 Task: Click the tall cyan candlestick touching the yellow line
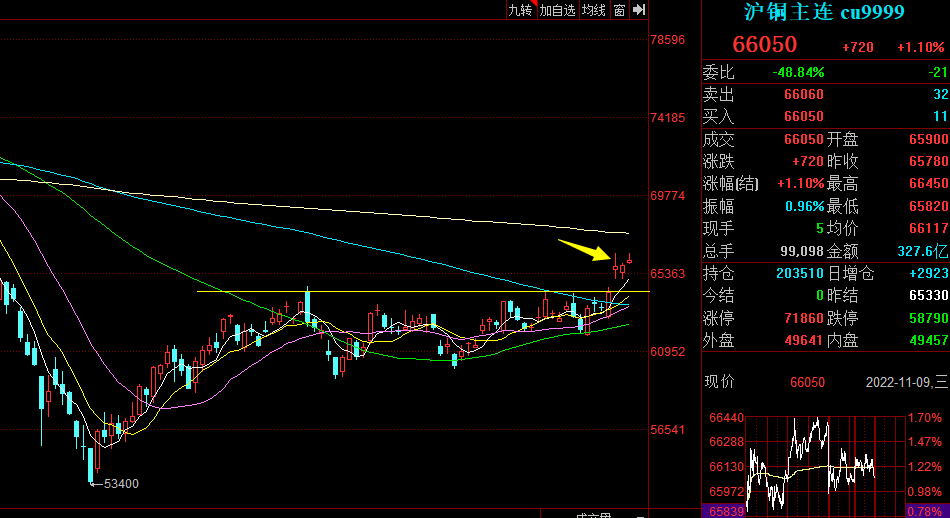point(307,305)
